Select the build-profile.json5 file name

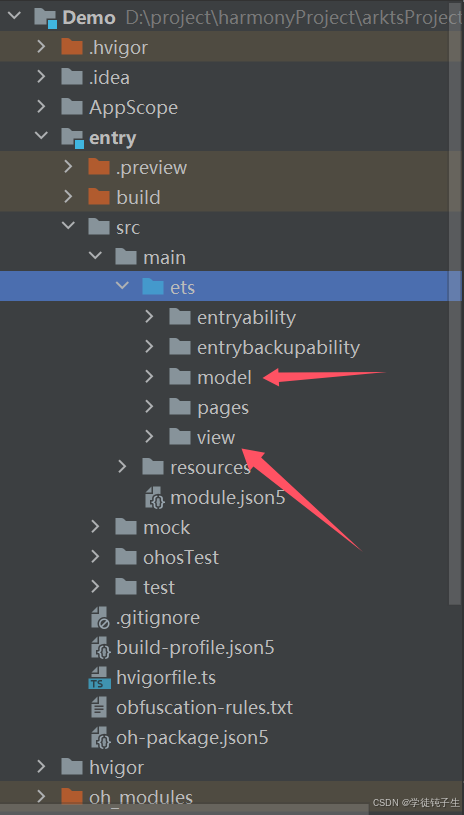coord(195,648)
